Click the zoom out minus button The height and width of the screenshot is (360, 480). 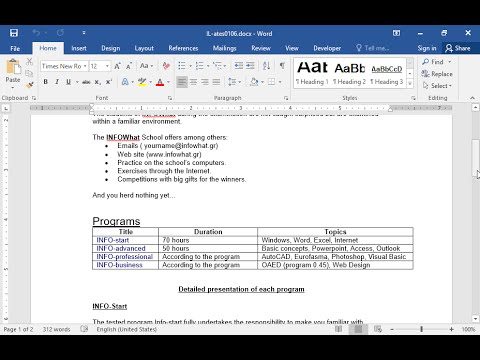(x=392, y=329)
